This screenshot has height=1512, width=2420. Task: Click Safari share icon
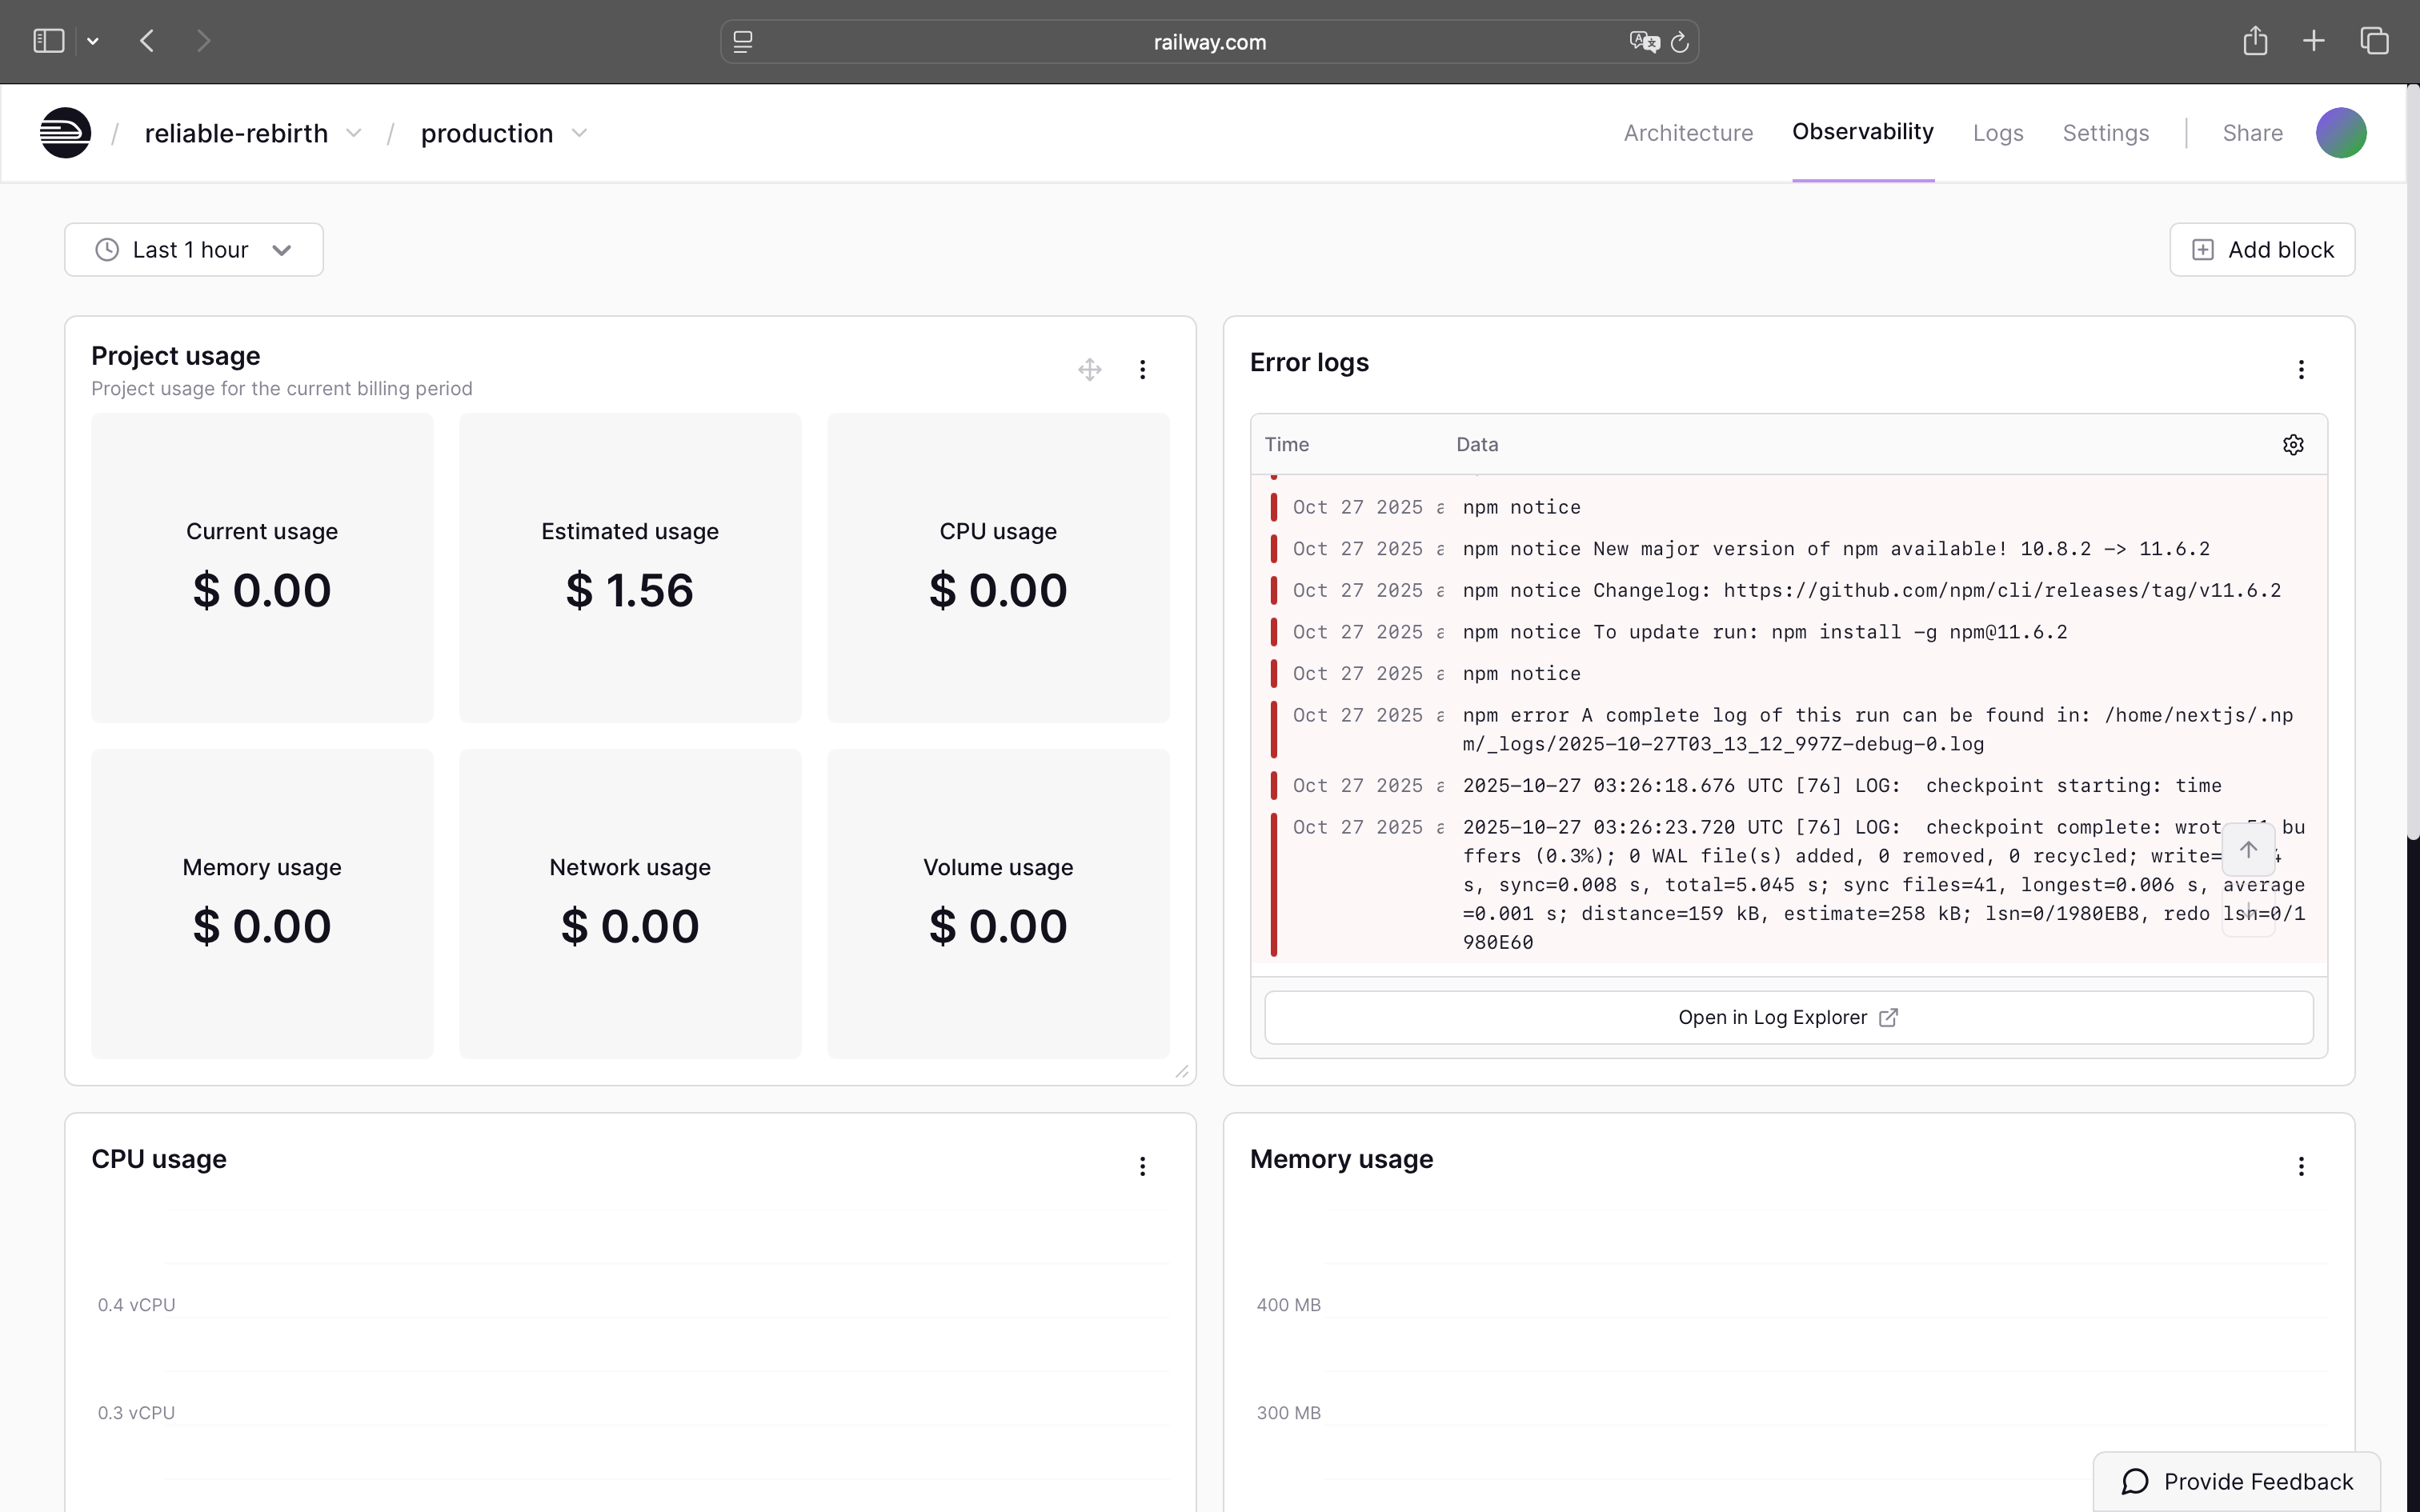tap(2254, 41)
